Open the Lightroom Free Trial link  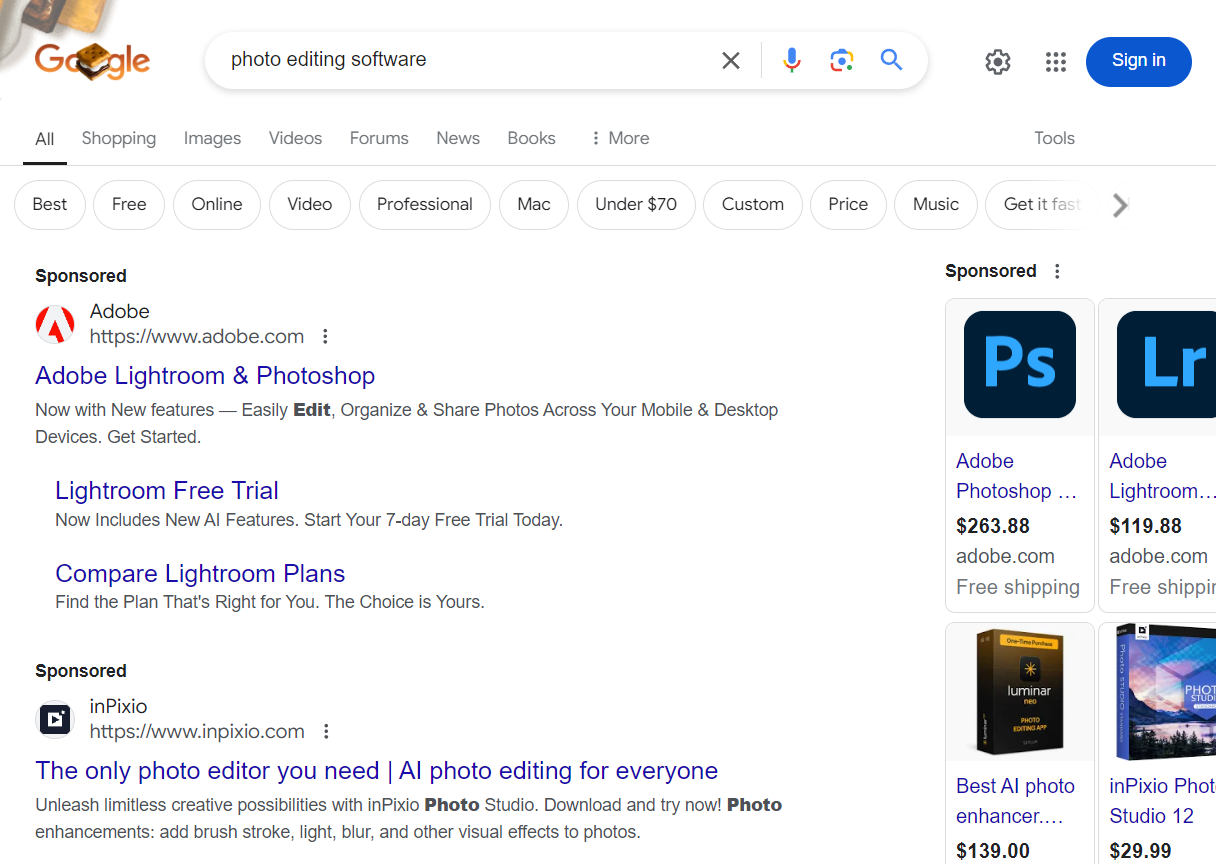tap(167, 491)
